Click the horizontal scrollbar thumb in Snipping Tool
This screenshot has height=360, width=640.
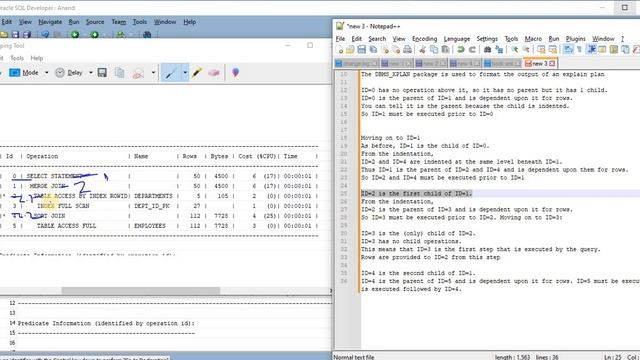pos(140,291)
